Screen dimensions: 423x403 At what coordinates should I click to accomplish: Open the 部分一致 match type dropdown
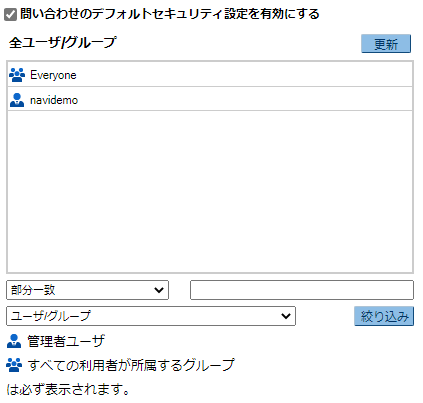pyautogui.click(x=87, y=290)
